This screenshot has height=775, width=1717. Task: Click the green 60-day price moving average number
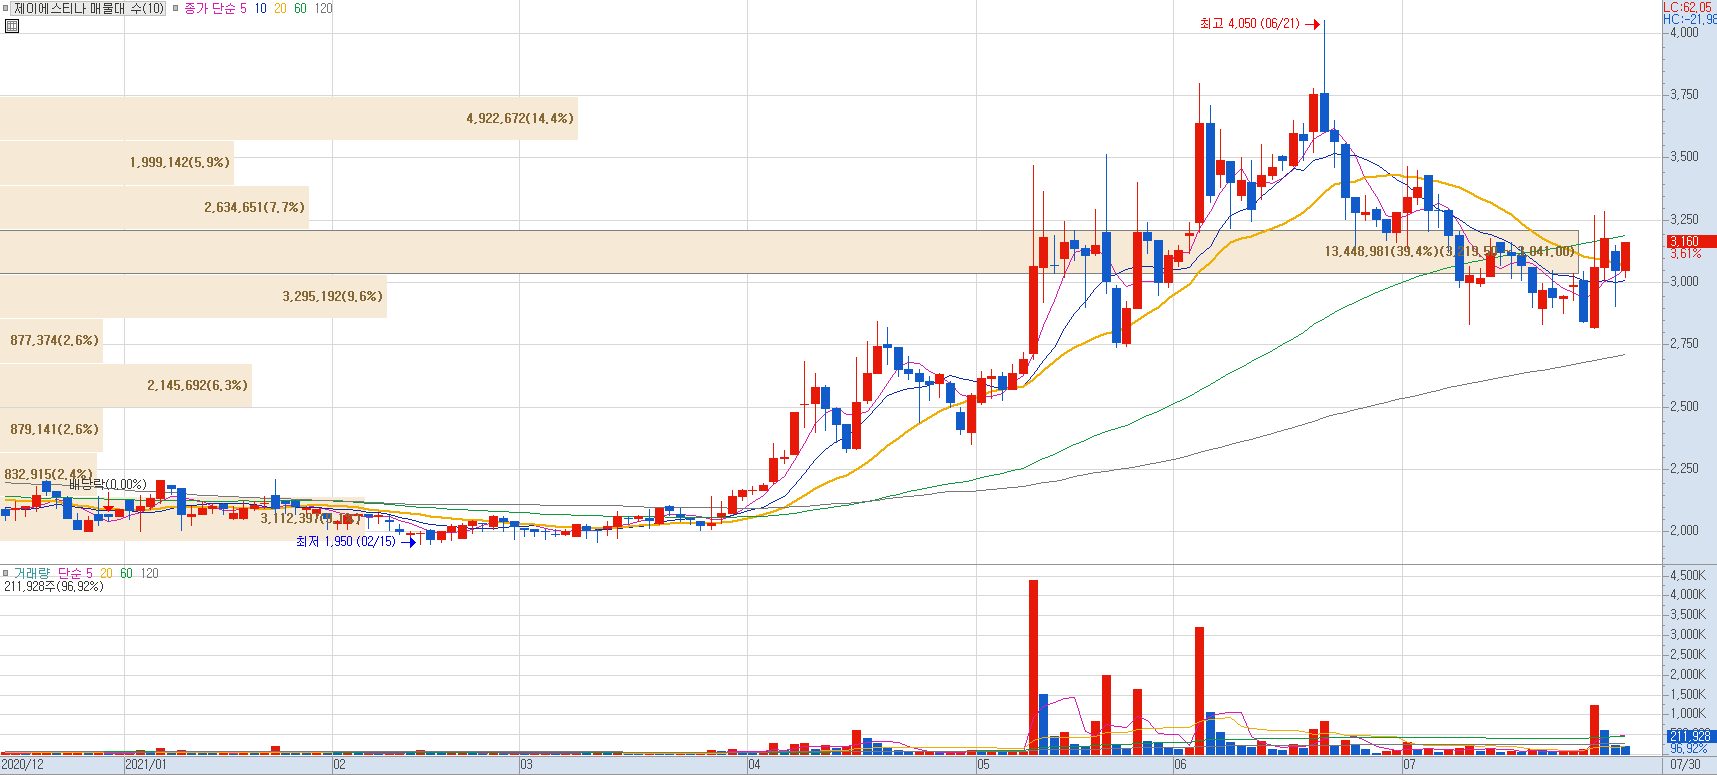(x=300, y=8)
